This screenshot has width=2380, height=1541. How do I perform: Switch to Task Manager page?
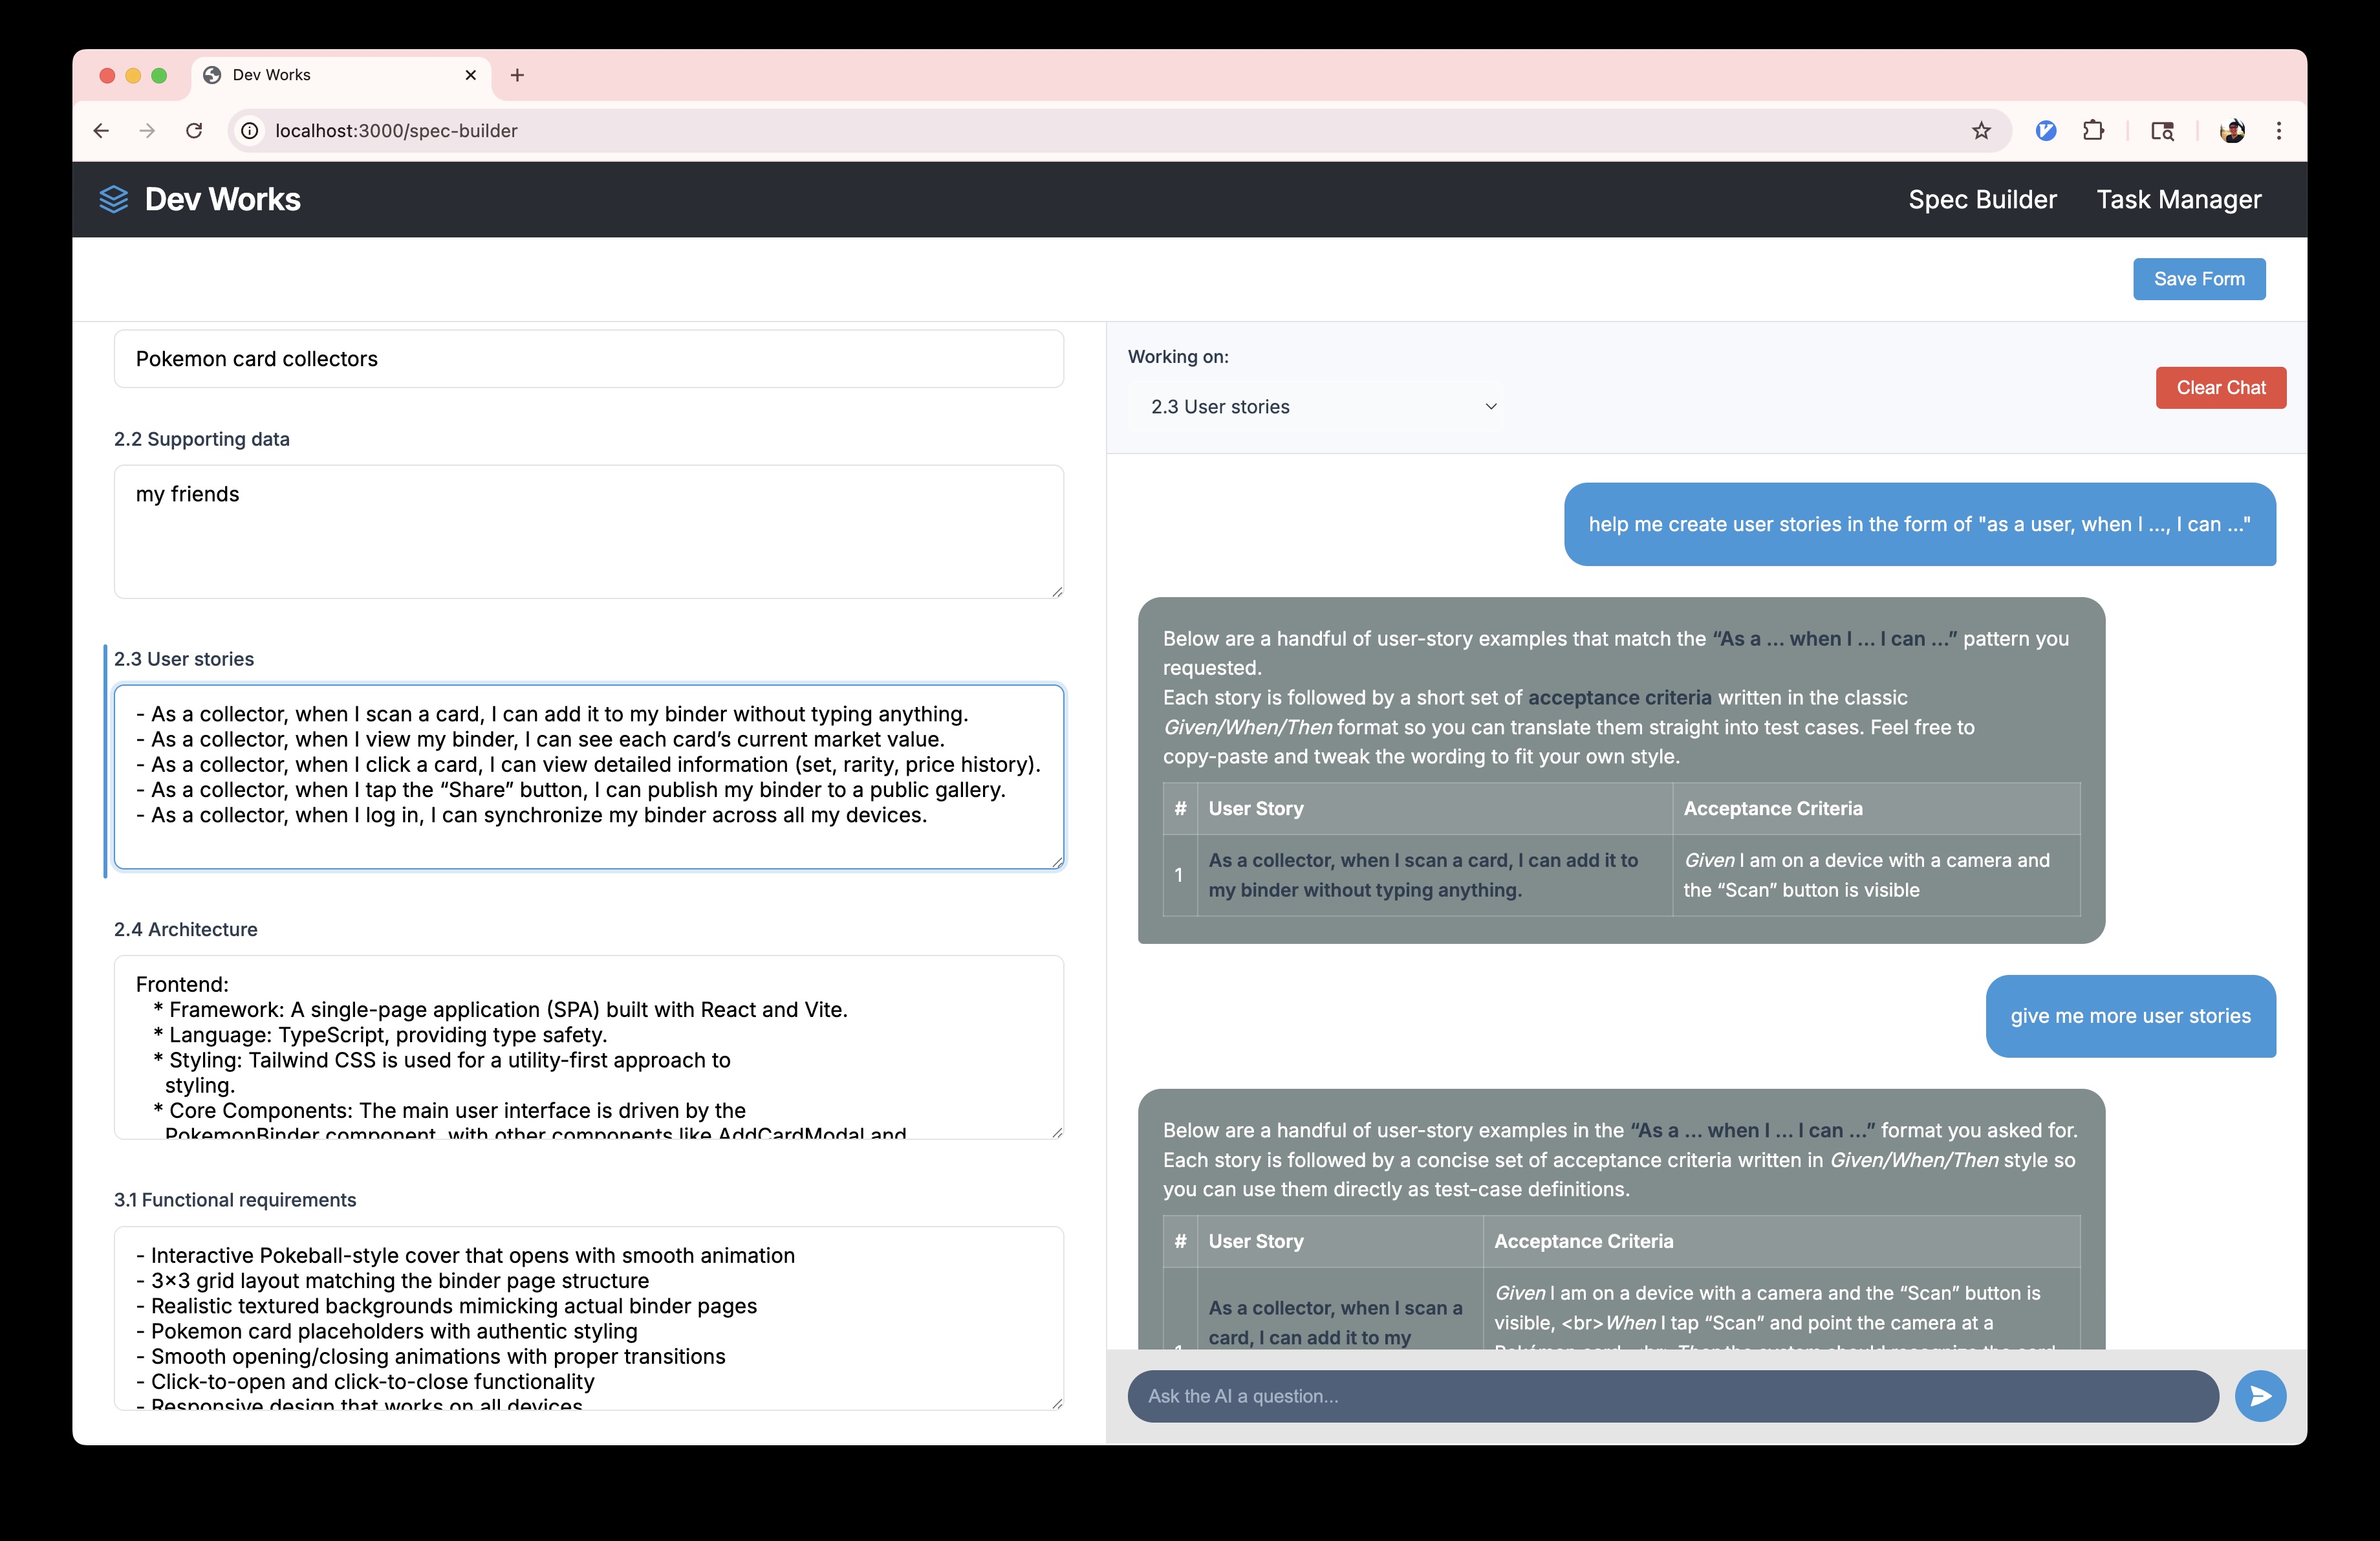[2178, 199]
